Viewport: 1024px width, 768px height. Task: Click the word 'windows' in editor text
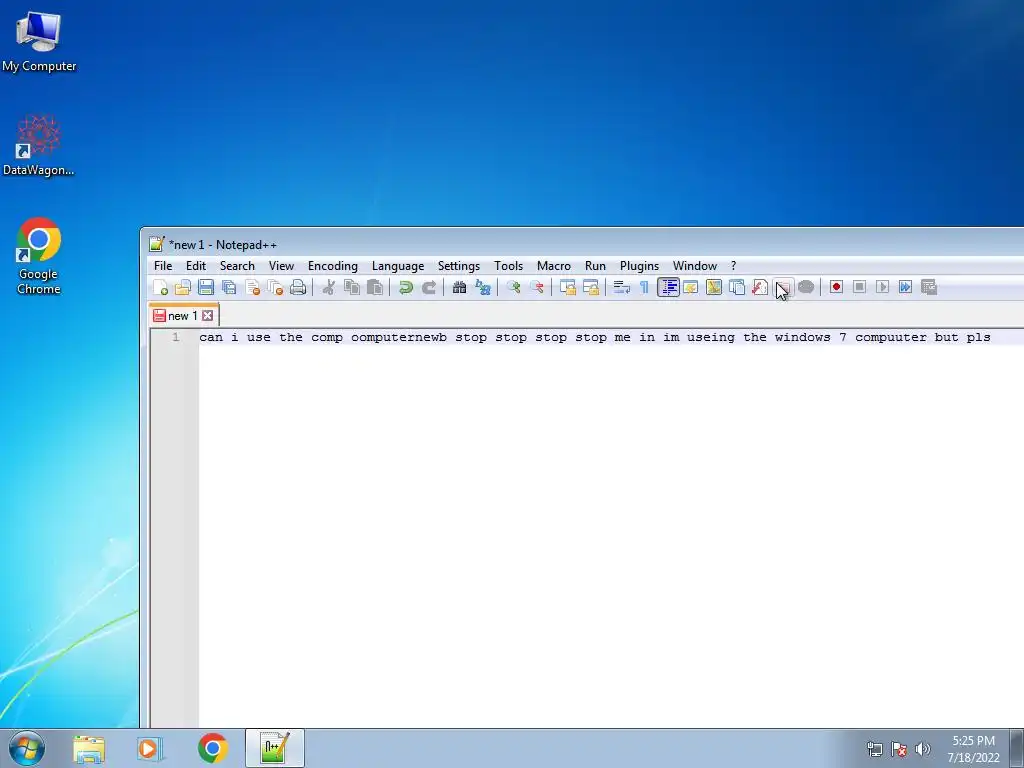pos(803,337)
